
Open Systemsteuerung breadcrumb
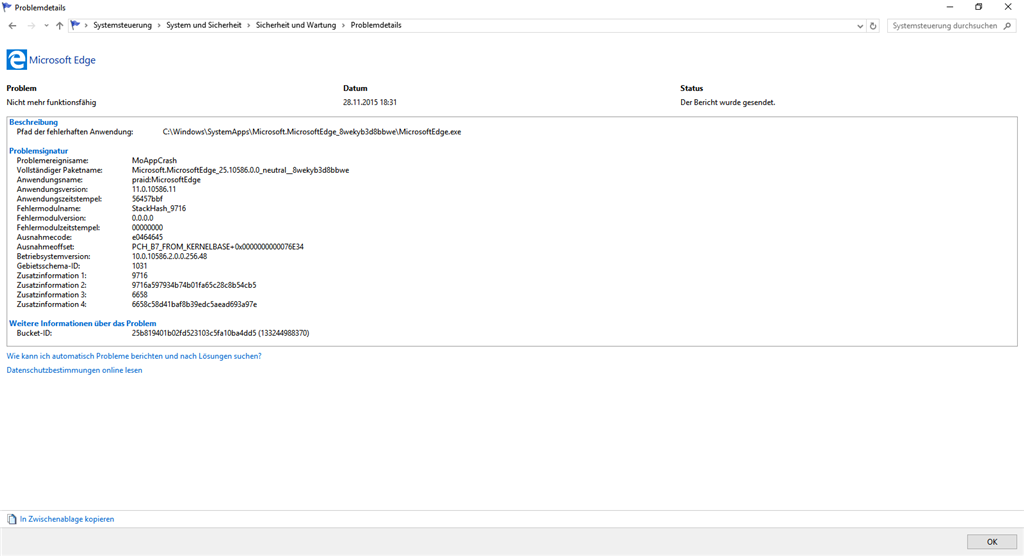point(122,25)
